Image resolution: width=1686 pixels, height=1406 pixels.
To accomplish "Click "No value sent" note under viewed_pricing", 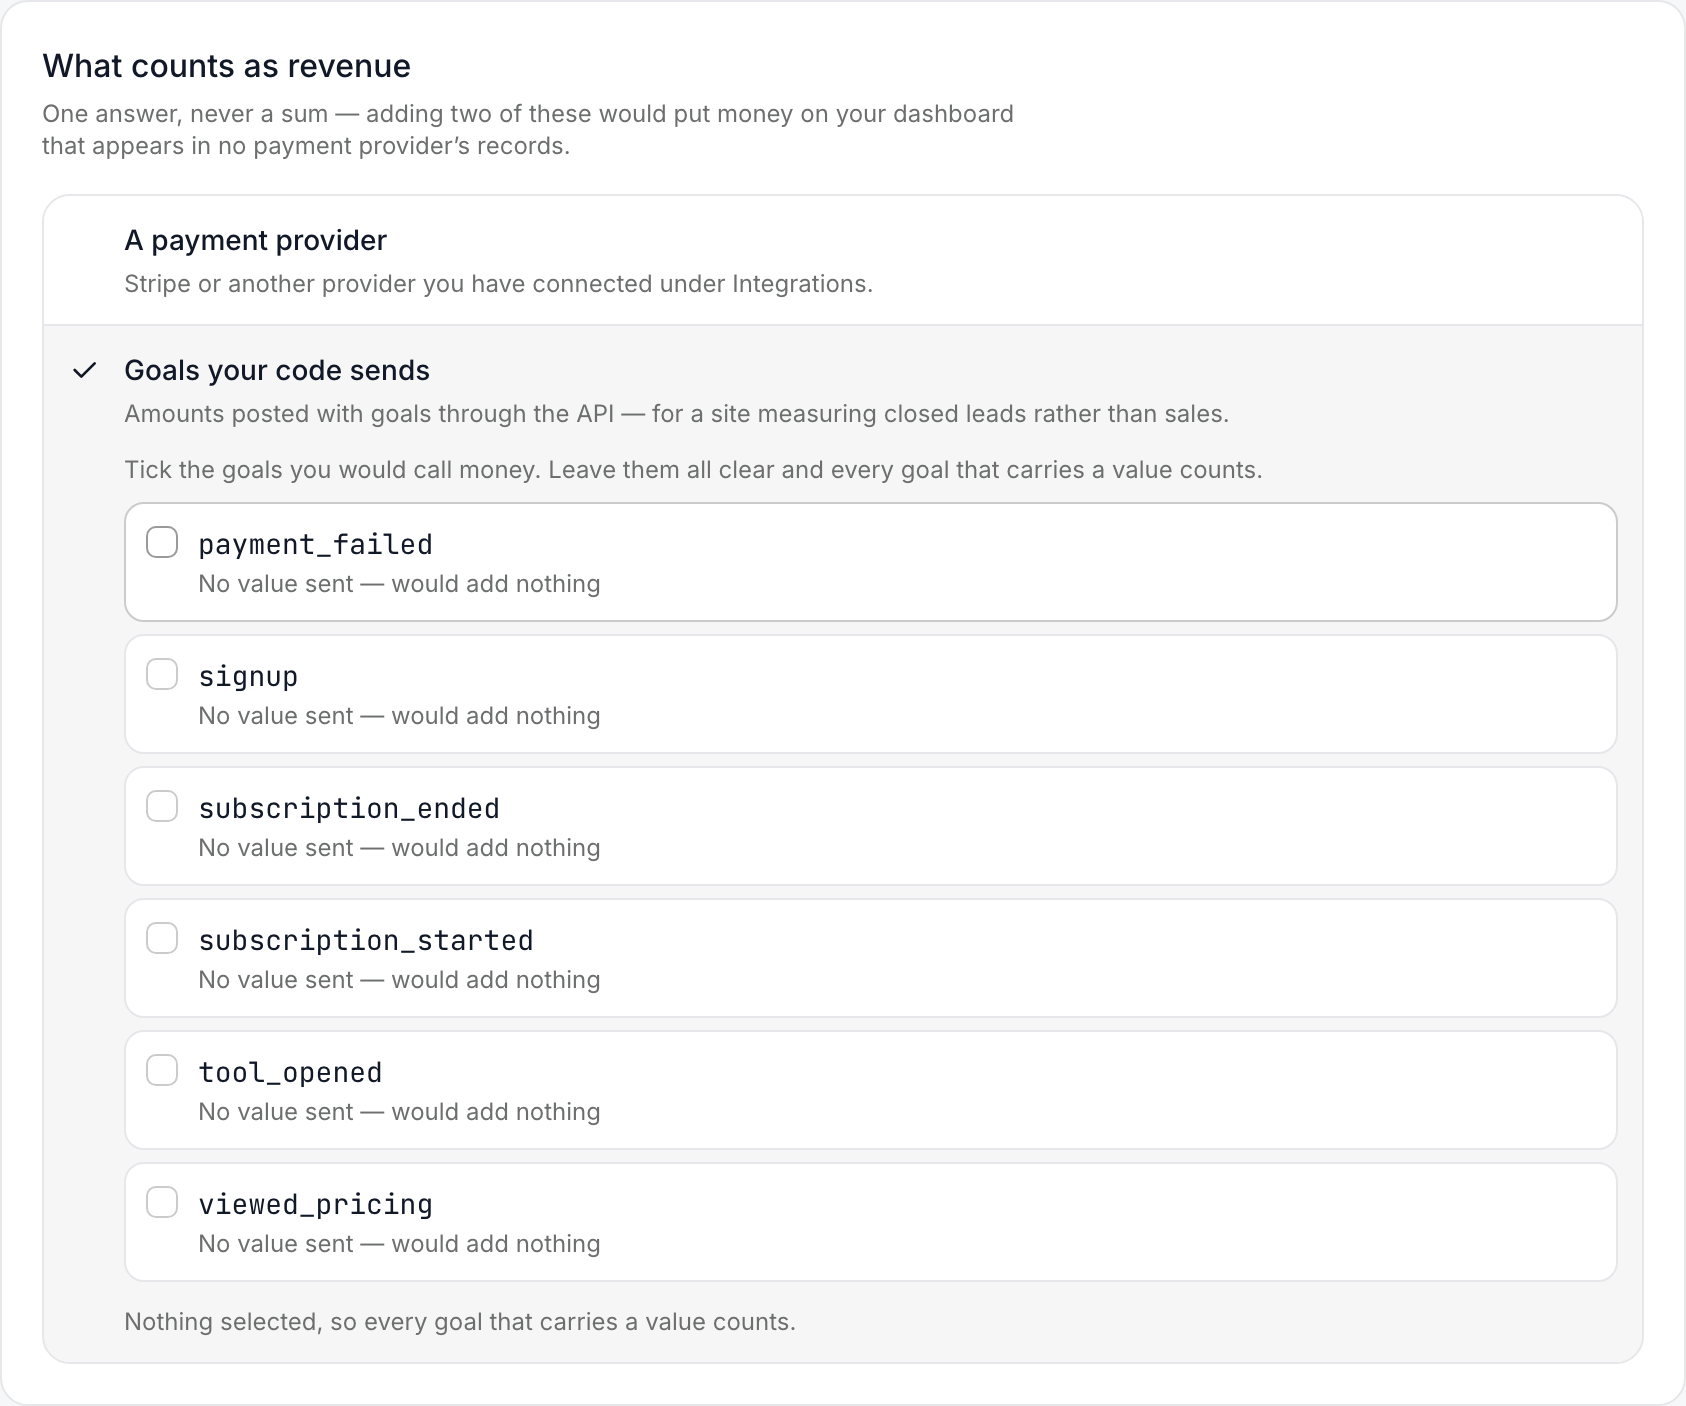I will pyautogui.click(x=399, y=1244).
